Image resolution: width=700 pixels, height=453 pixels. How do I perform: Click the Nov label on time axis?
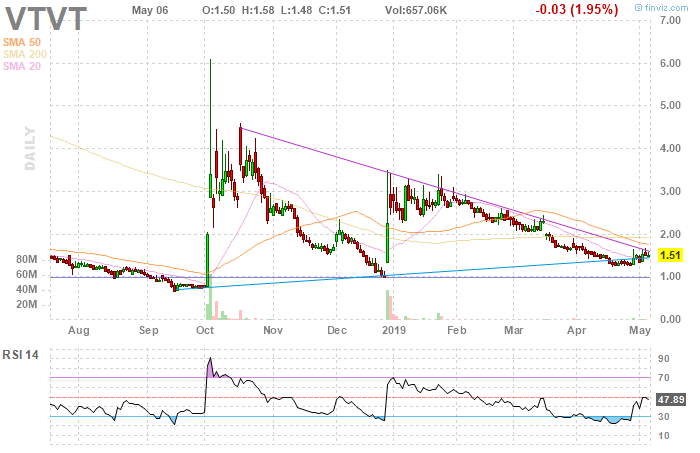pyautogui.click(x=273, y=330)
